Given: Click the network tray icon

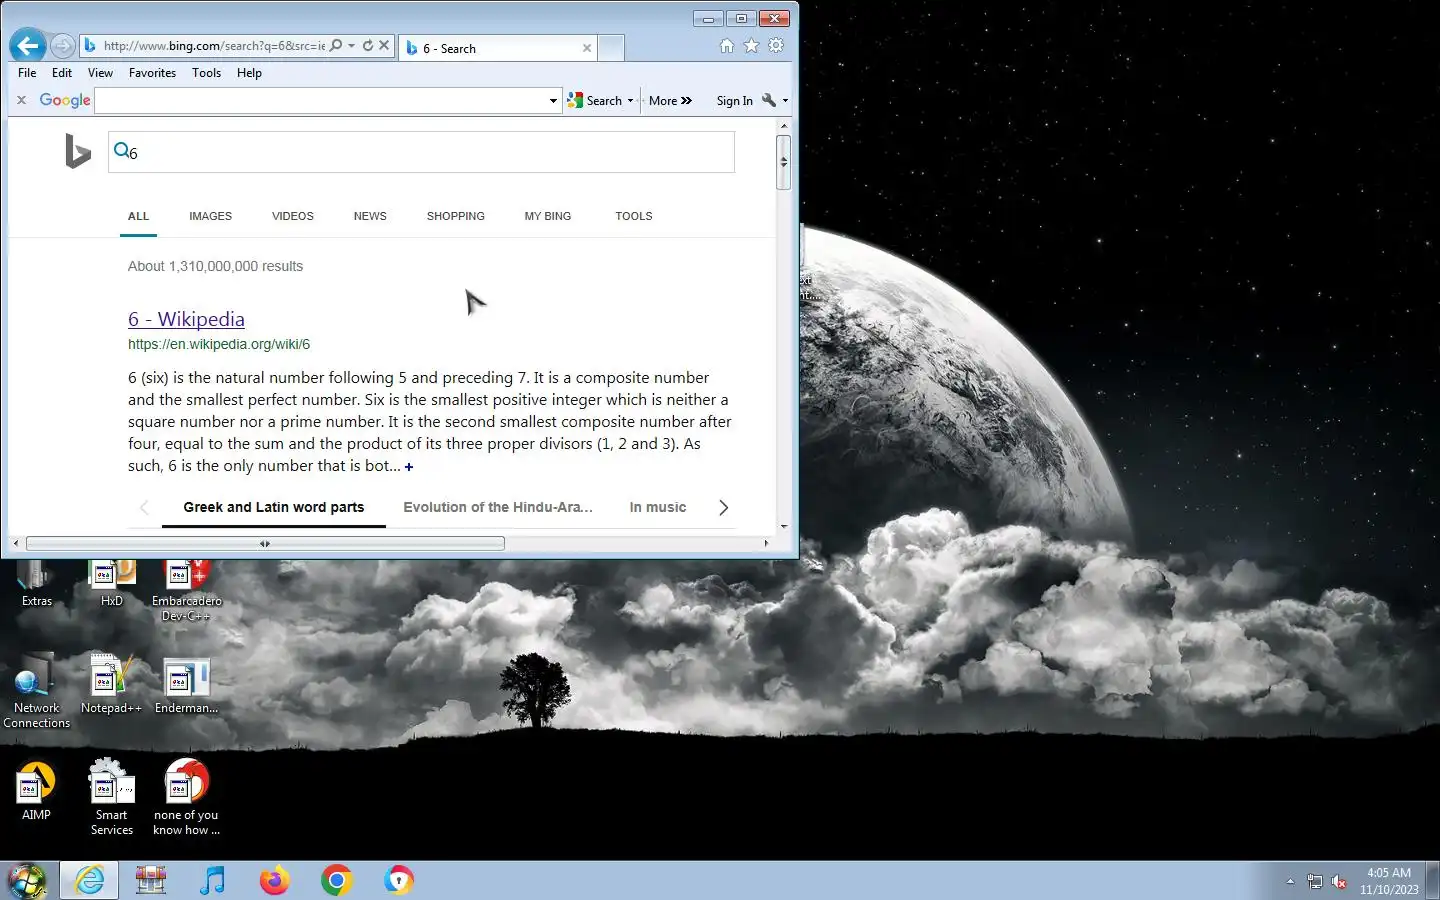Looking at the screenshot, I should pos(1315,882).
